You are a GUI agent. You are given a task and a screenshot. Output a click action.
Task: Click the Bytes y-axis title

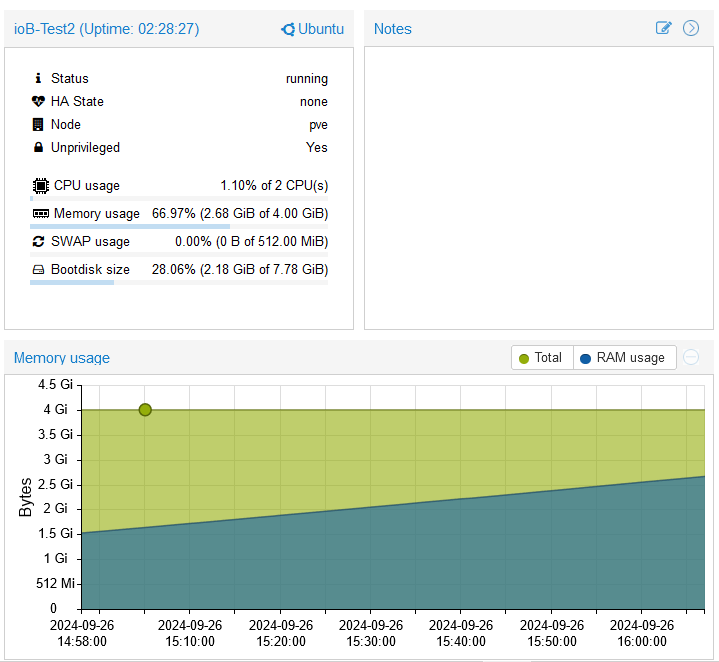[x=25, y=497]
